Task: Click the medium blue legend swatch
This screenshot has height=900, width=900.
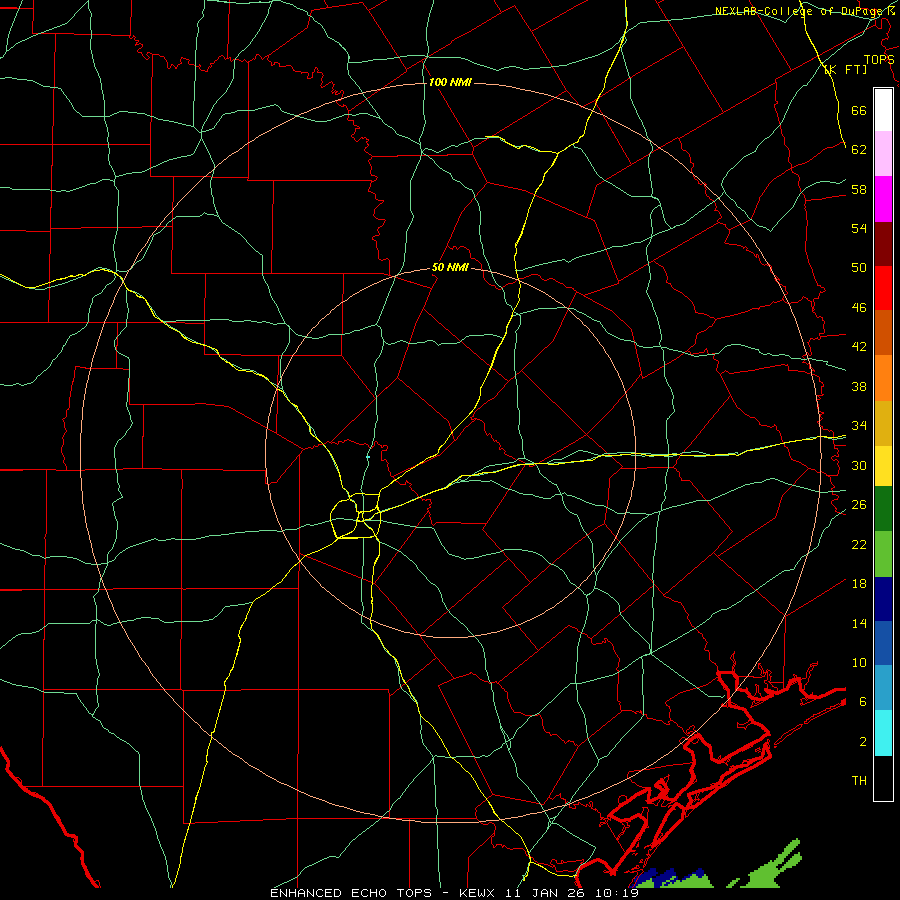Action: coord(883,643)
